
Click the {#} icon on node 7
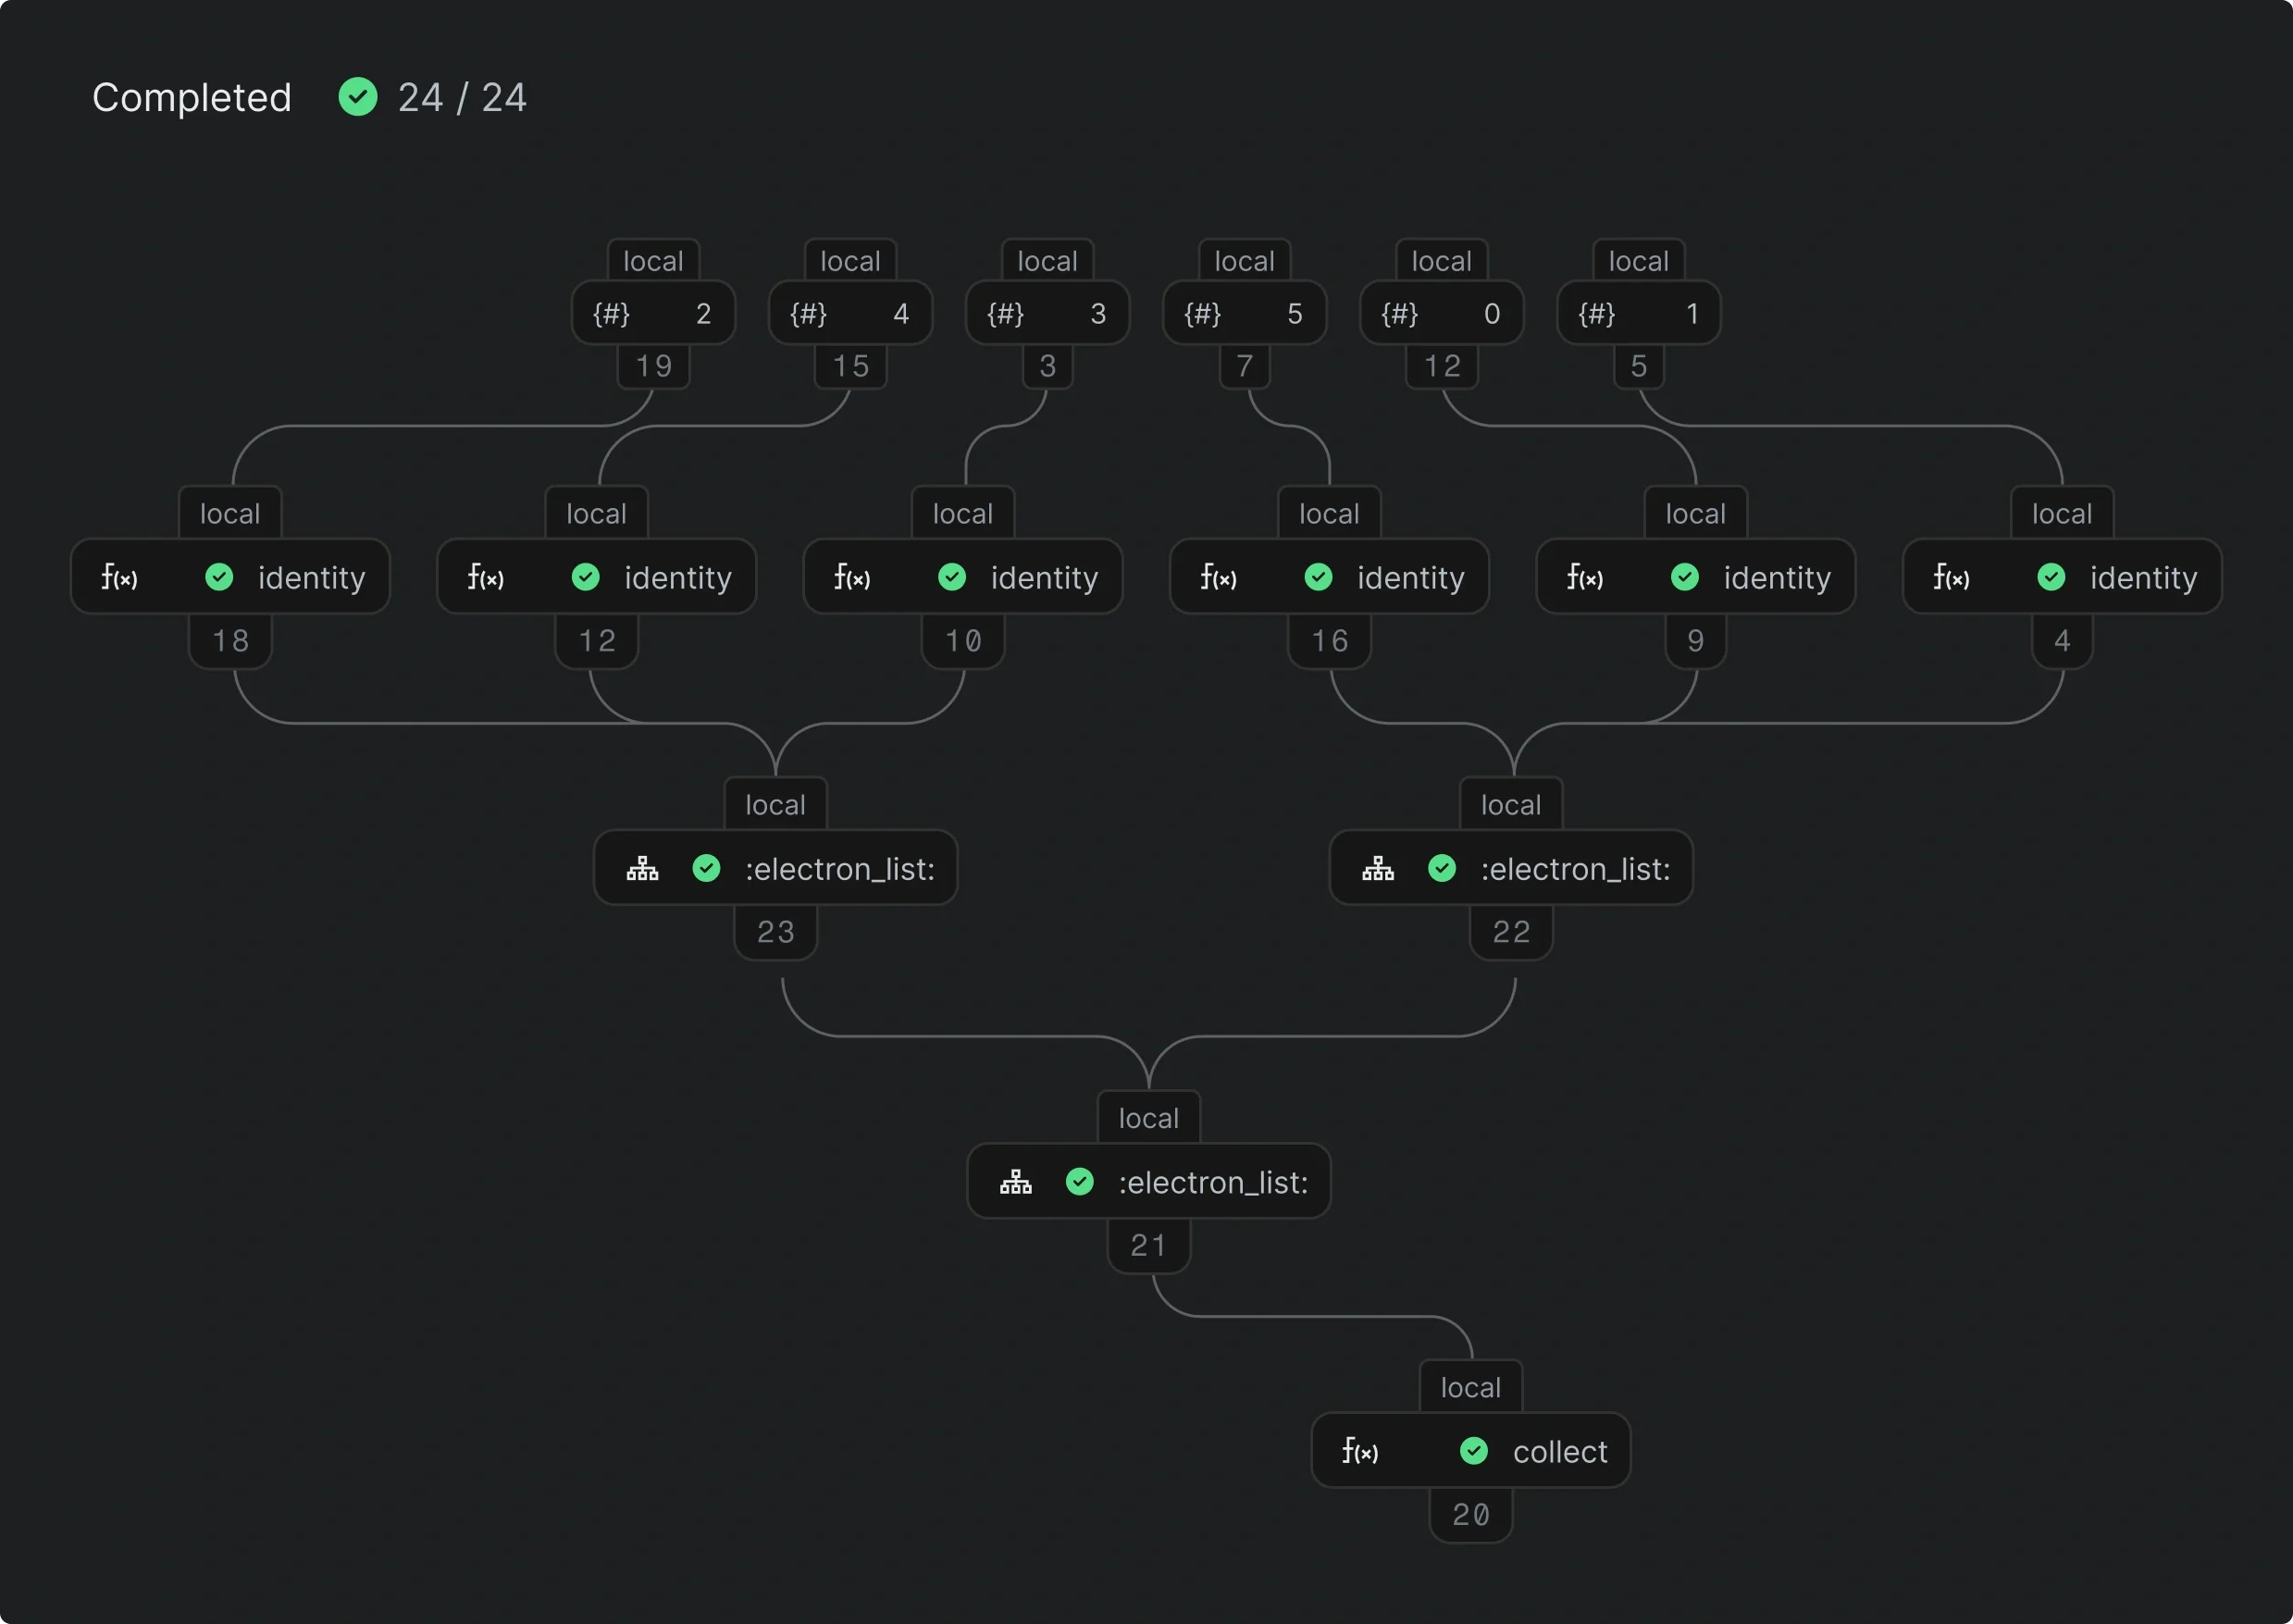(x=1202, y=314)
